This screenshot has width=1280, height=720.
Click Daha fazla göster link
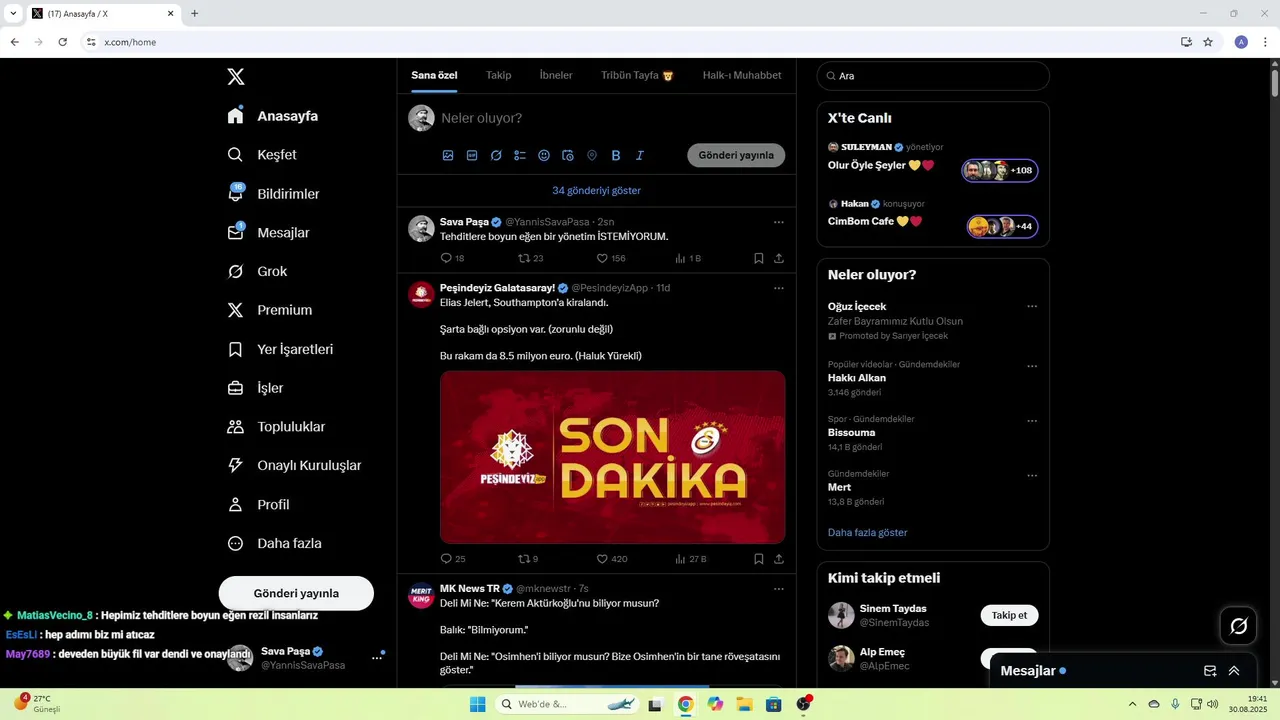pyautogui.click(x=868, y=533)
